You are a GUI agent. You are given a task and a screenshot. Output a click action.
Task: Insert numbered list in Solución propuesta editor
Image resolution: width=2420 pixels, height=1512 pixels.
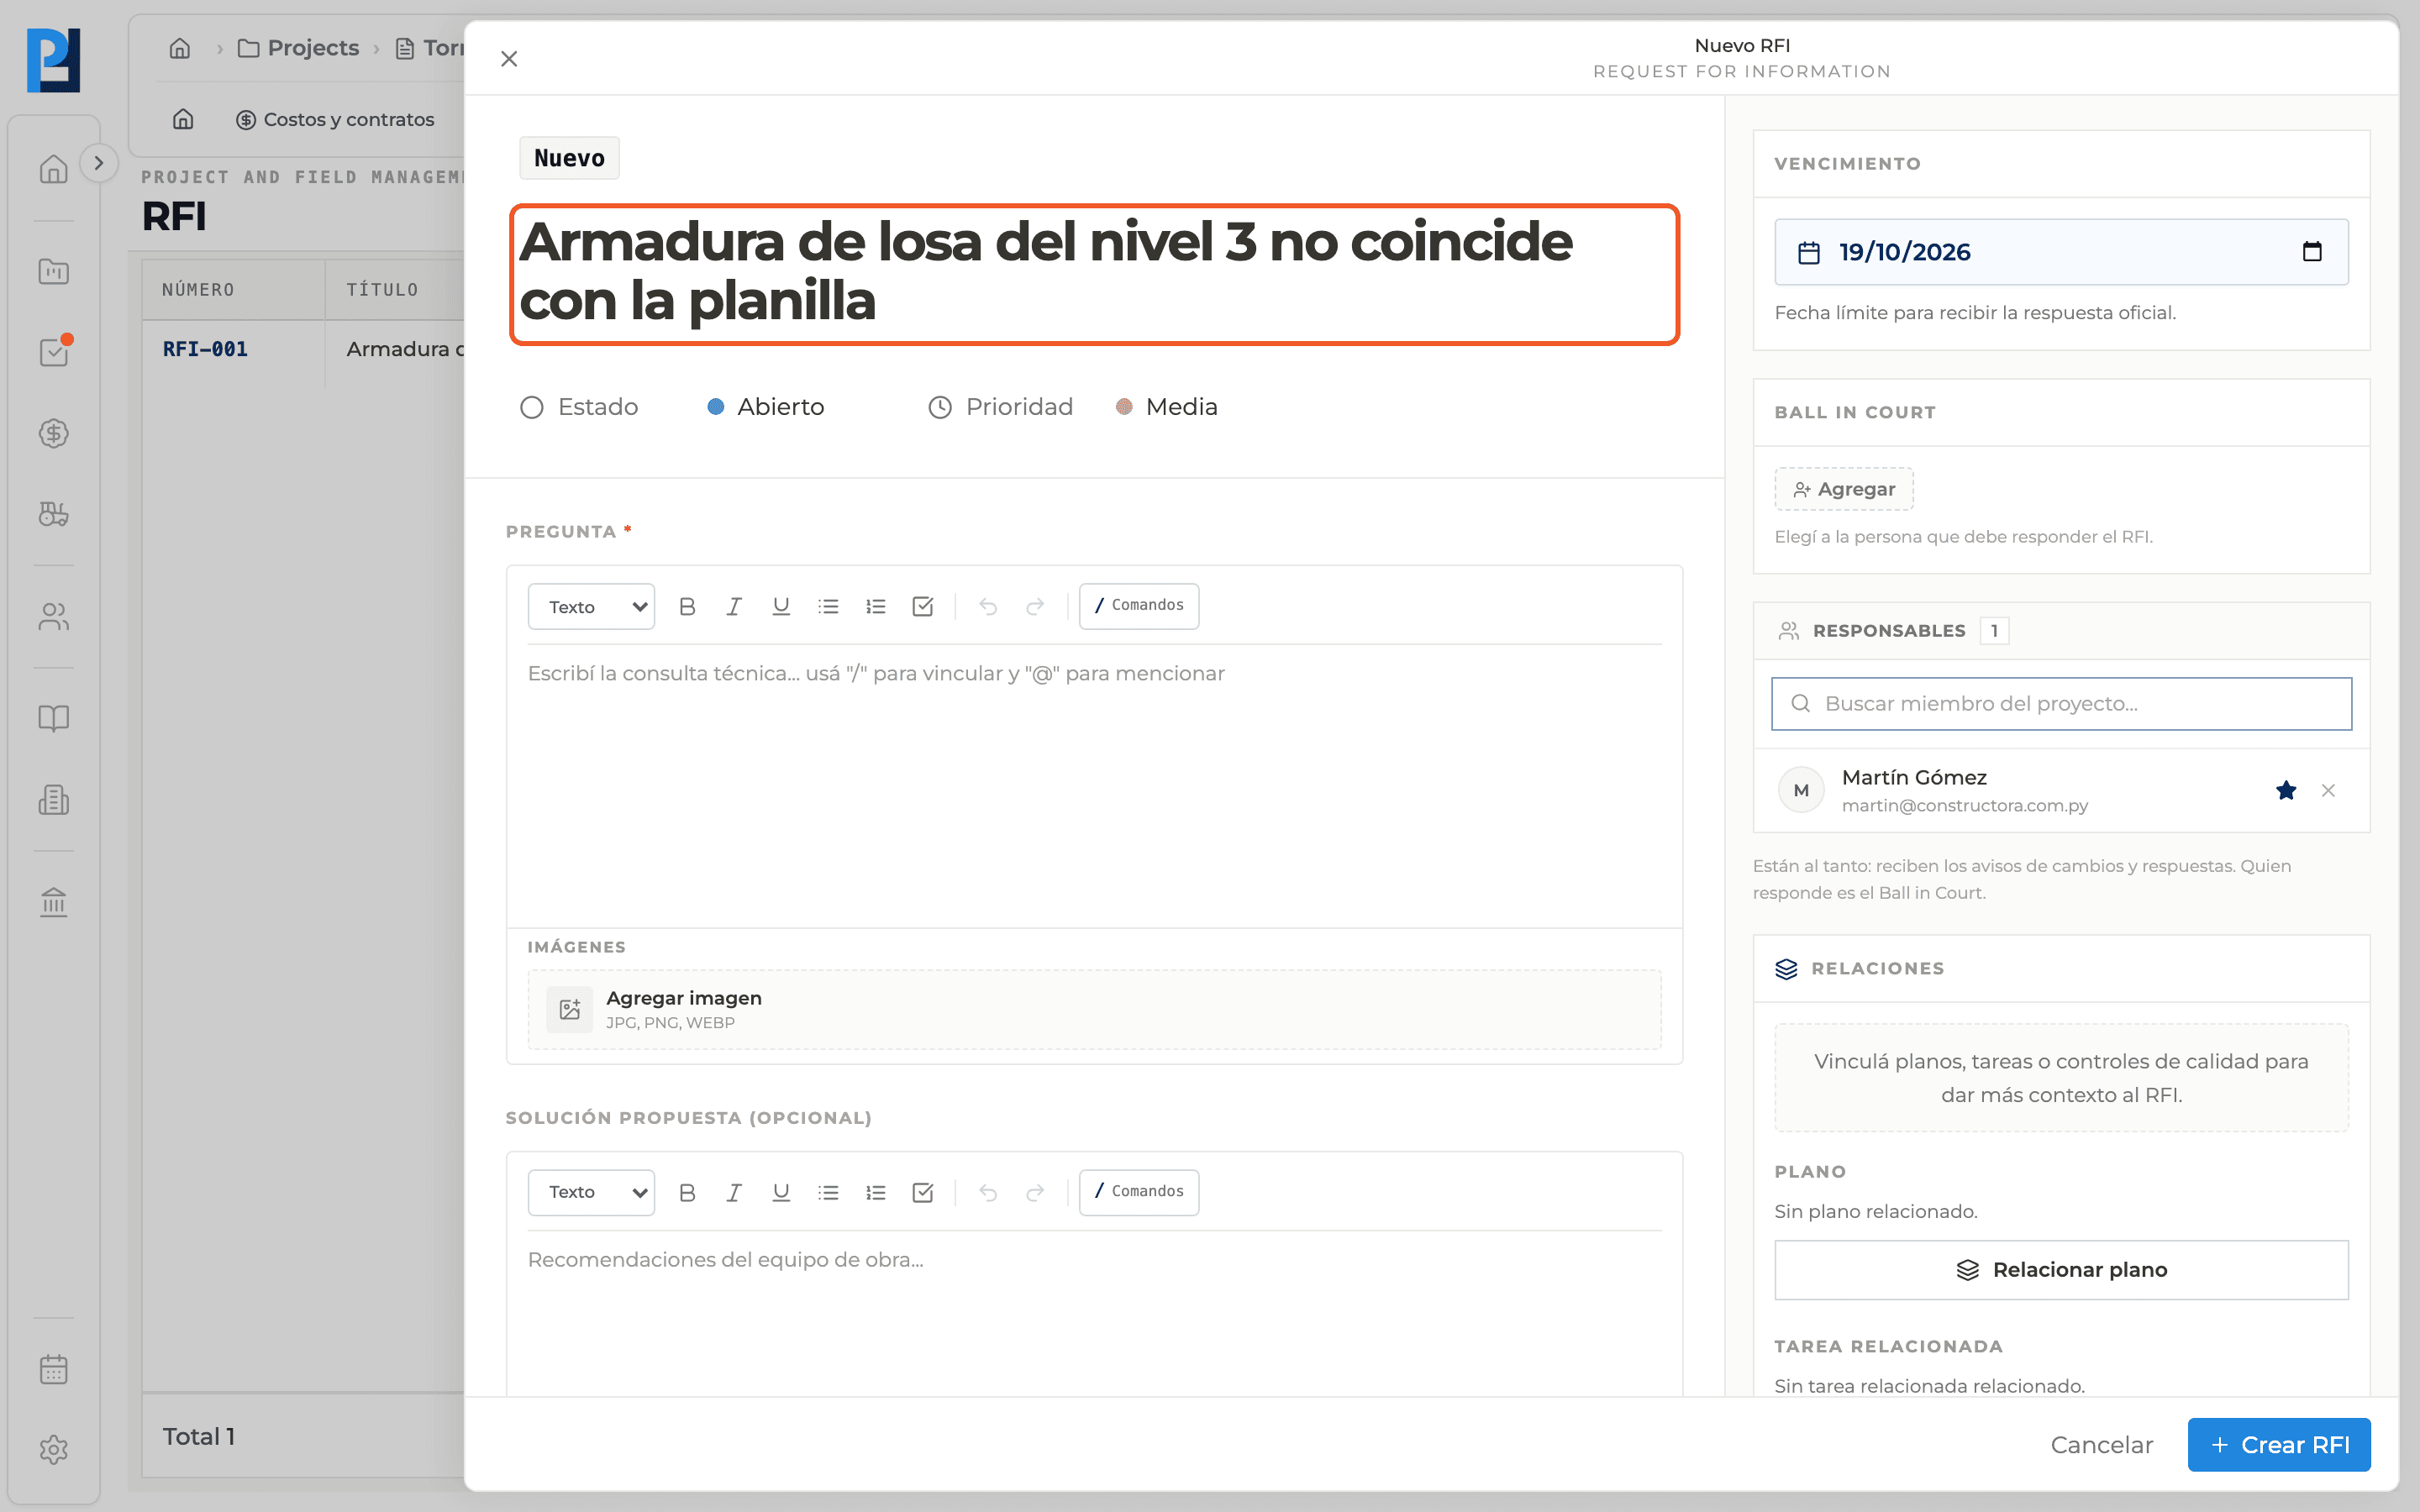[876, 1192]
